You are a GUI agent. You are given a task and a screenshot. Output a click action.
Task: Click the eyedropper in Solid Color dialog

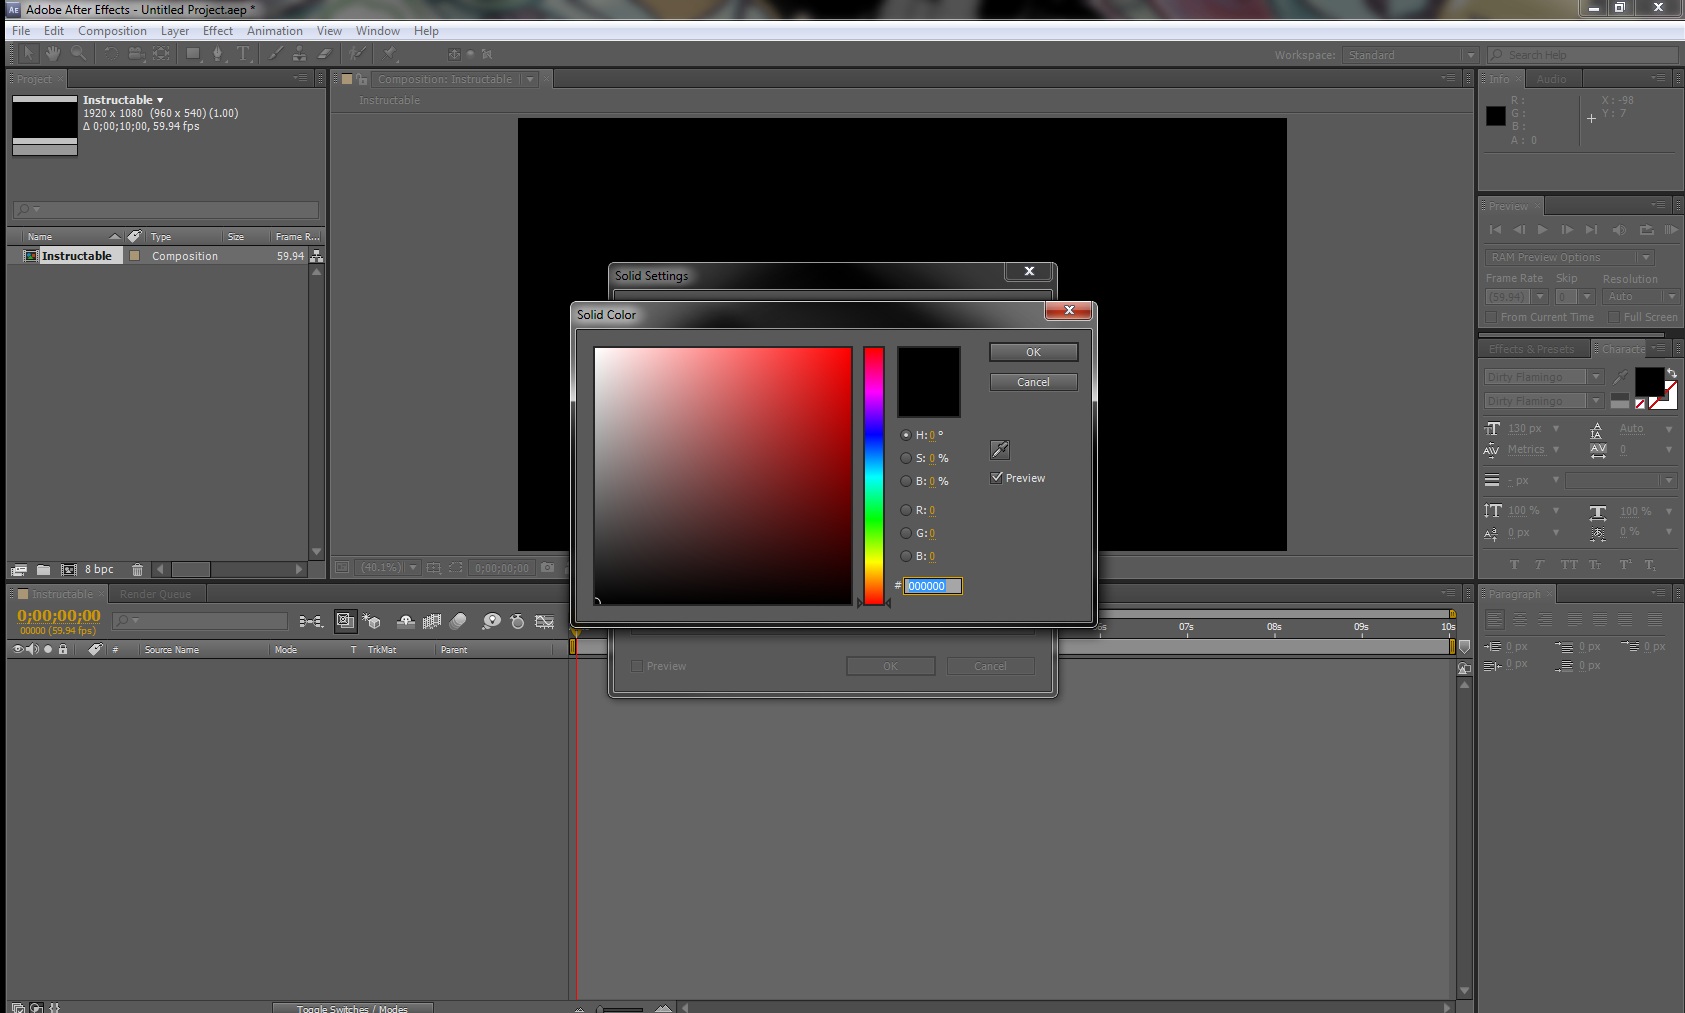[x=1000, y=450]
